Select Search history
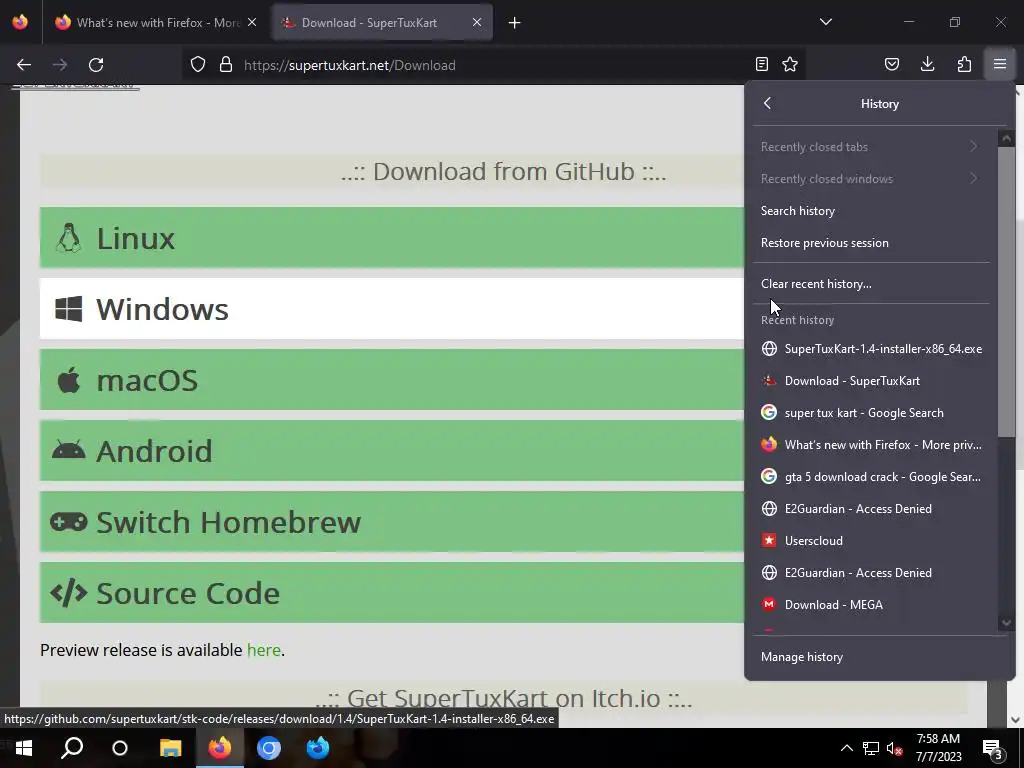1024x768 pixels. tap(871, 211)
